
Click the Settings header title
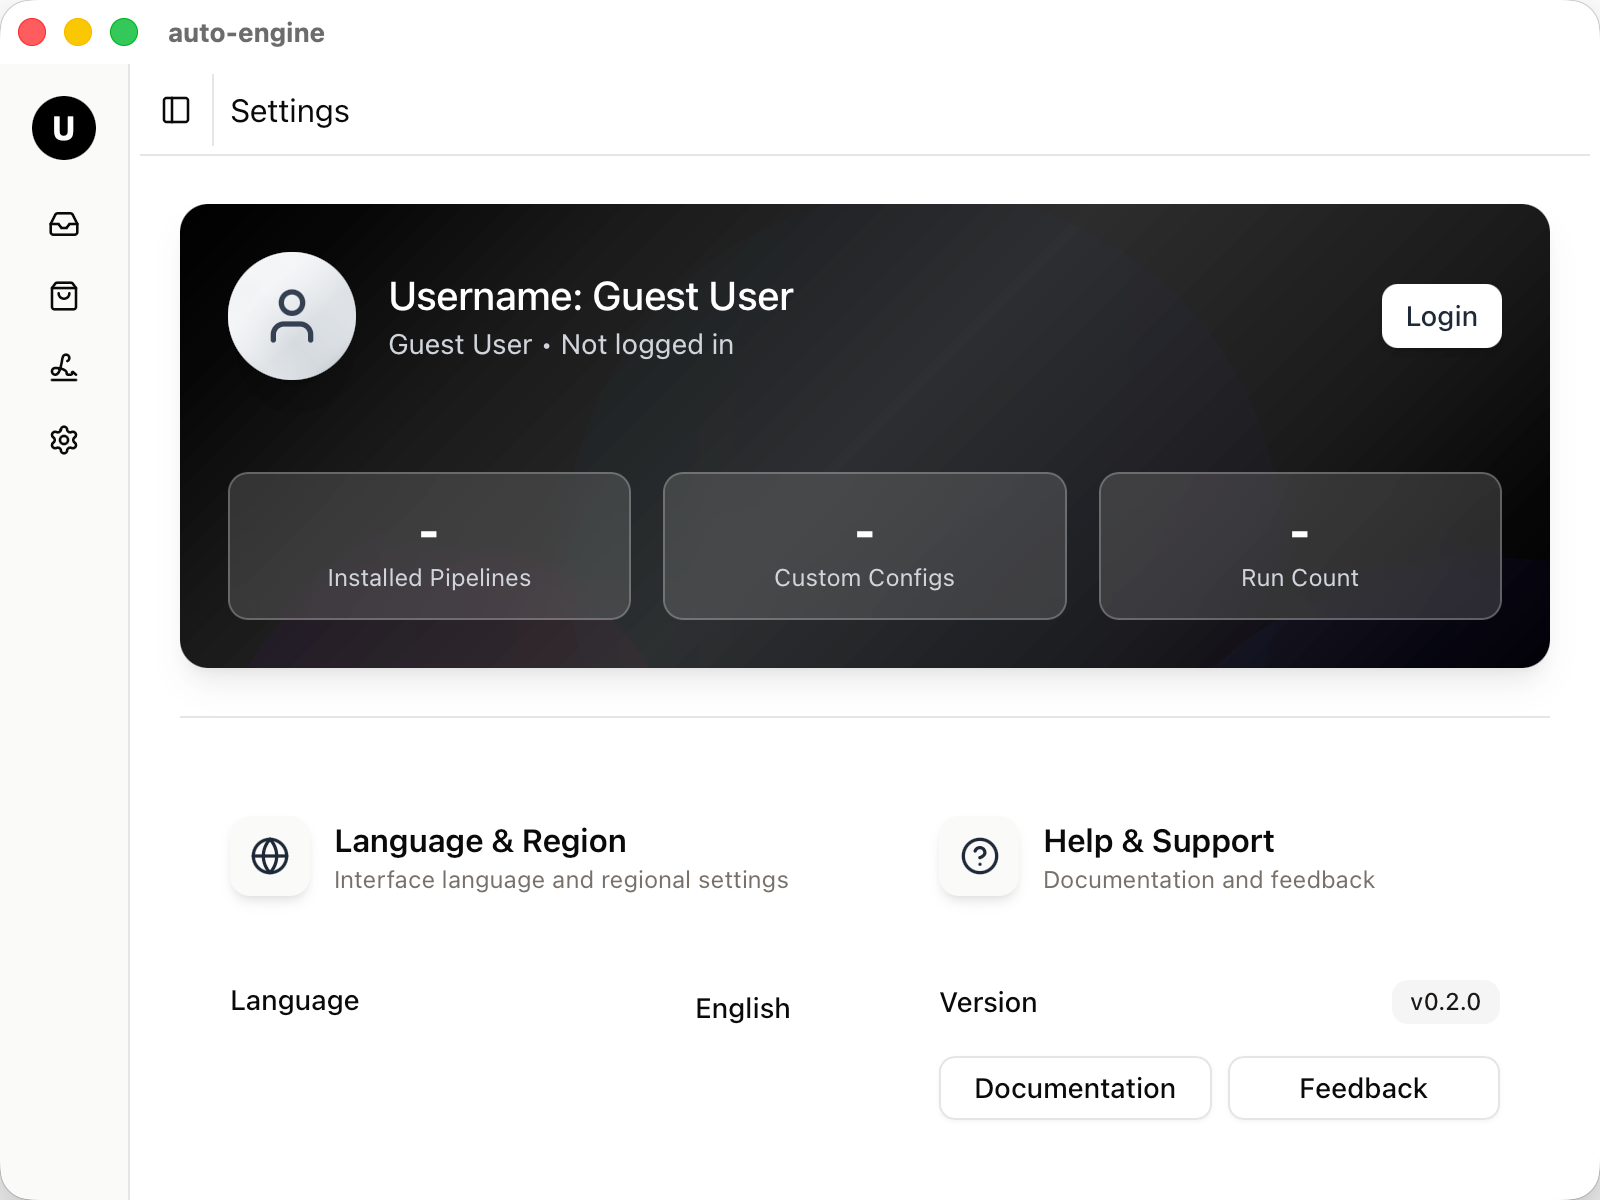click(289, 111)
